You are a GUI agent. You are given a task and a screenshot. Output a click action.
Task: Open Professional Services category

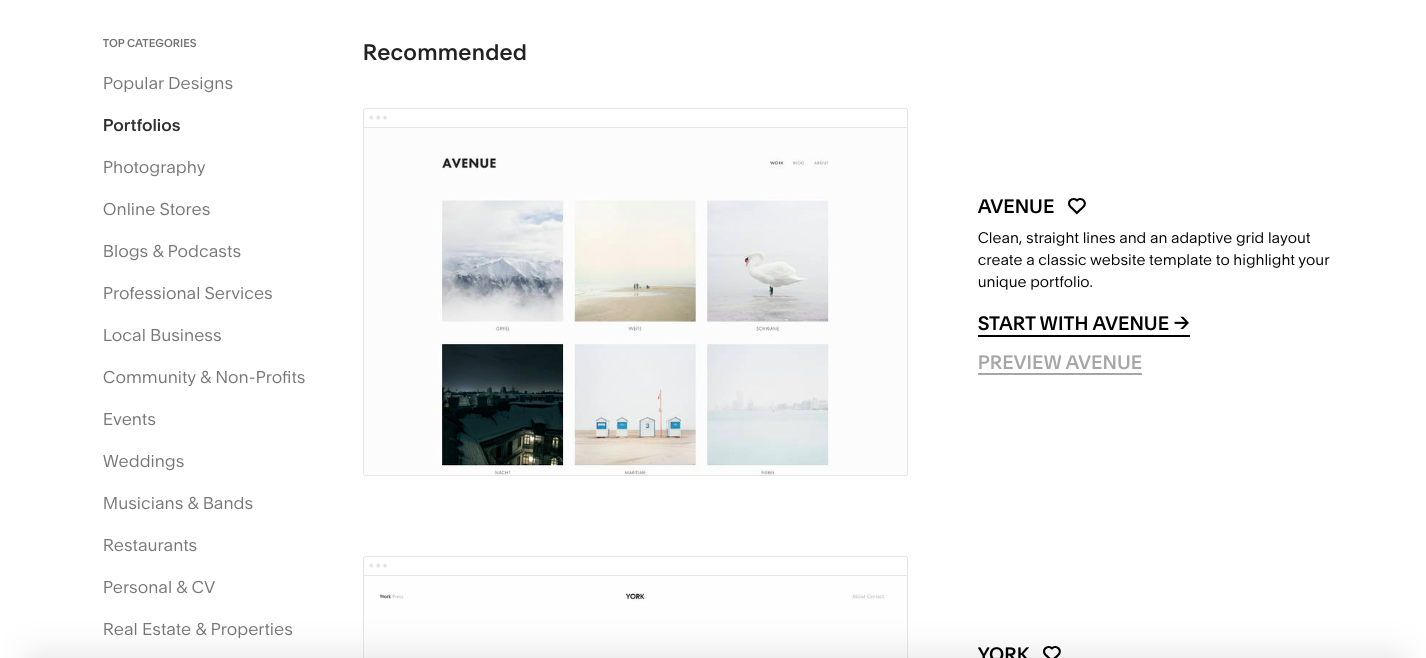[x=188, y=293]
